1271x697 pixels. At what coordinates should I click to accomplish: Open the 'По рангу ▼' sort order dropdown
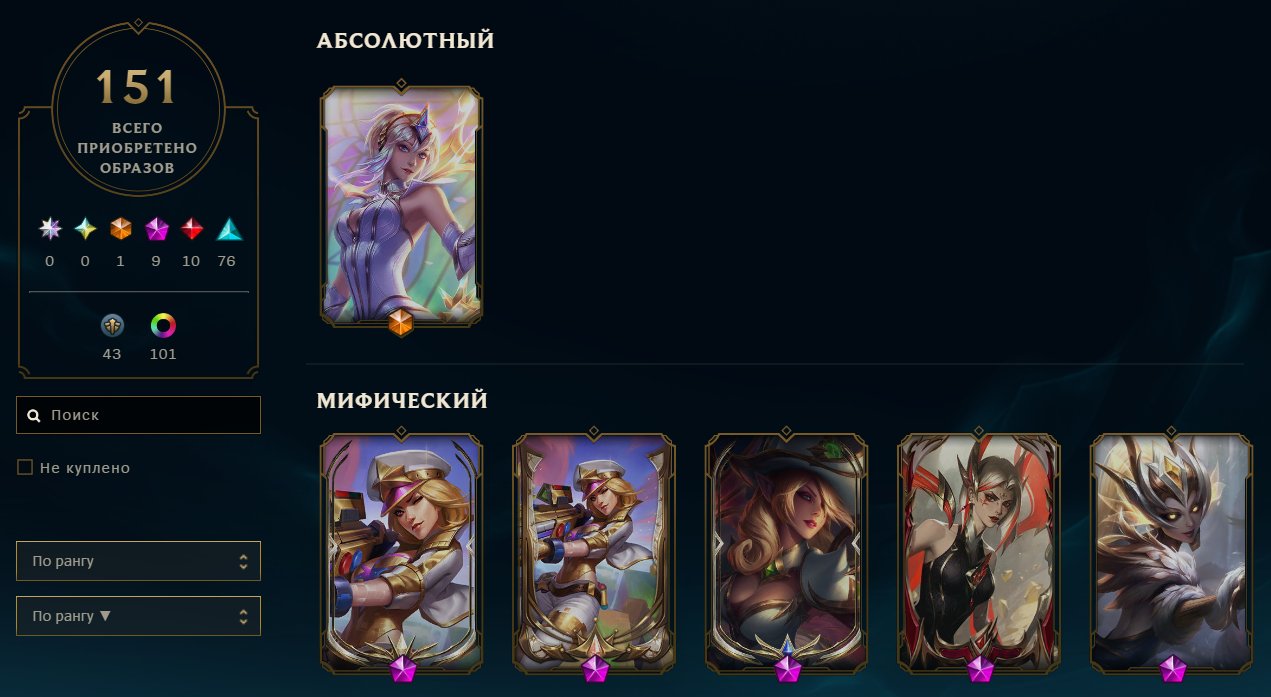tap(138, 616)
